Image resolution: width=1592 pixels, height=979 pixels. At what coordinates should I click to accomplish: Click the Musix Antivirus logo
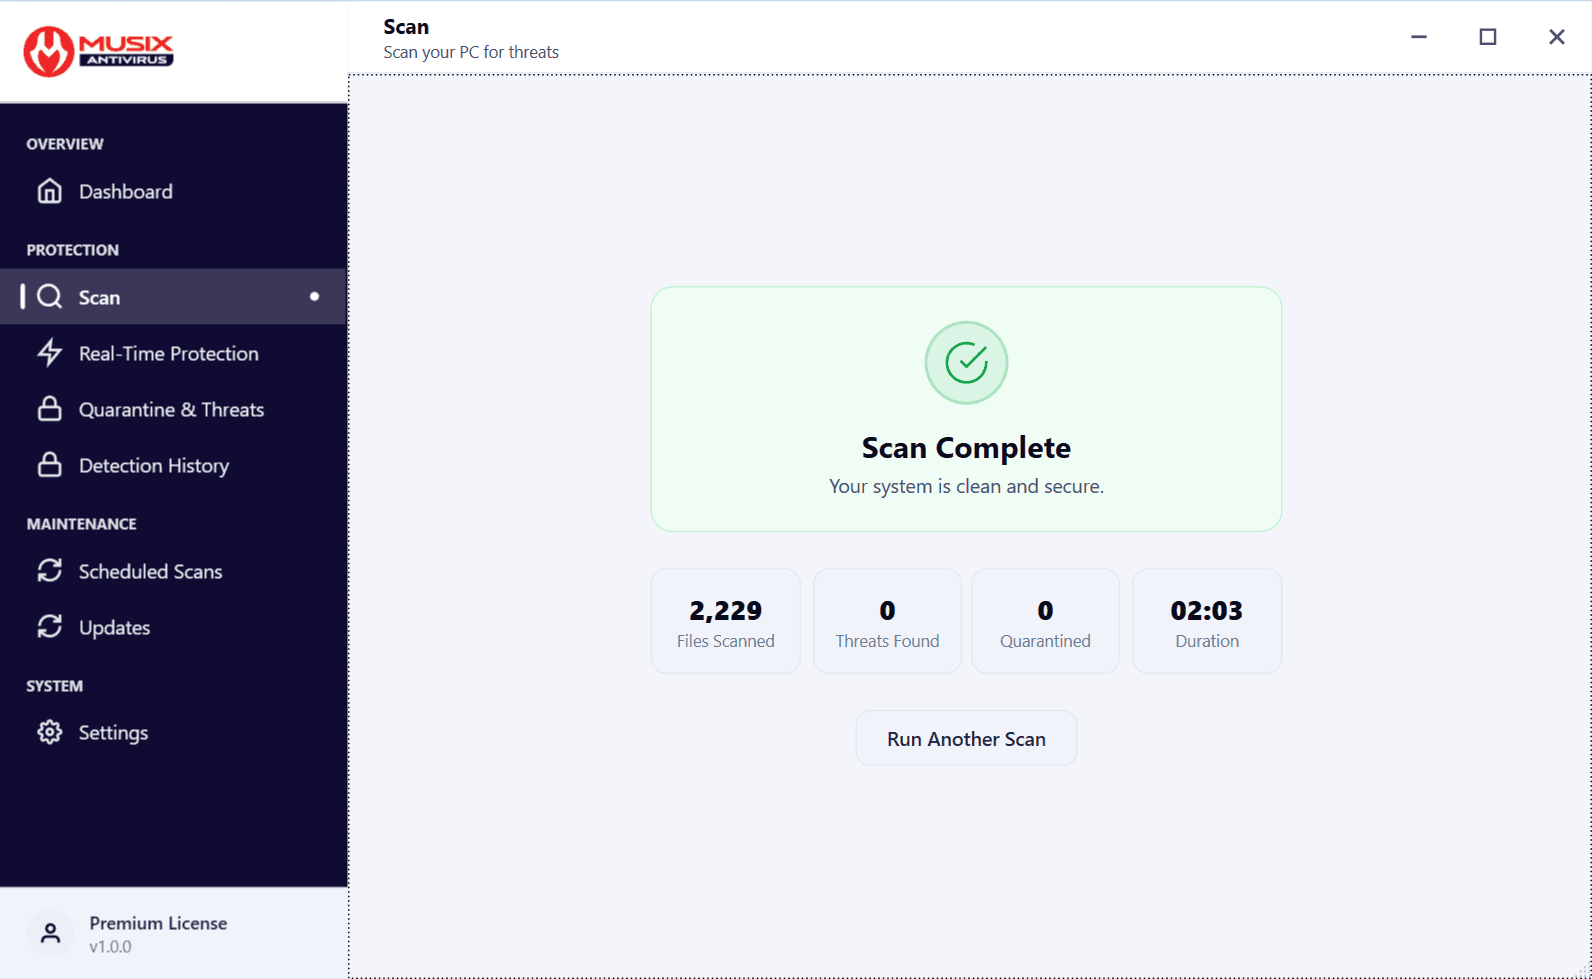98,50
